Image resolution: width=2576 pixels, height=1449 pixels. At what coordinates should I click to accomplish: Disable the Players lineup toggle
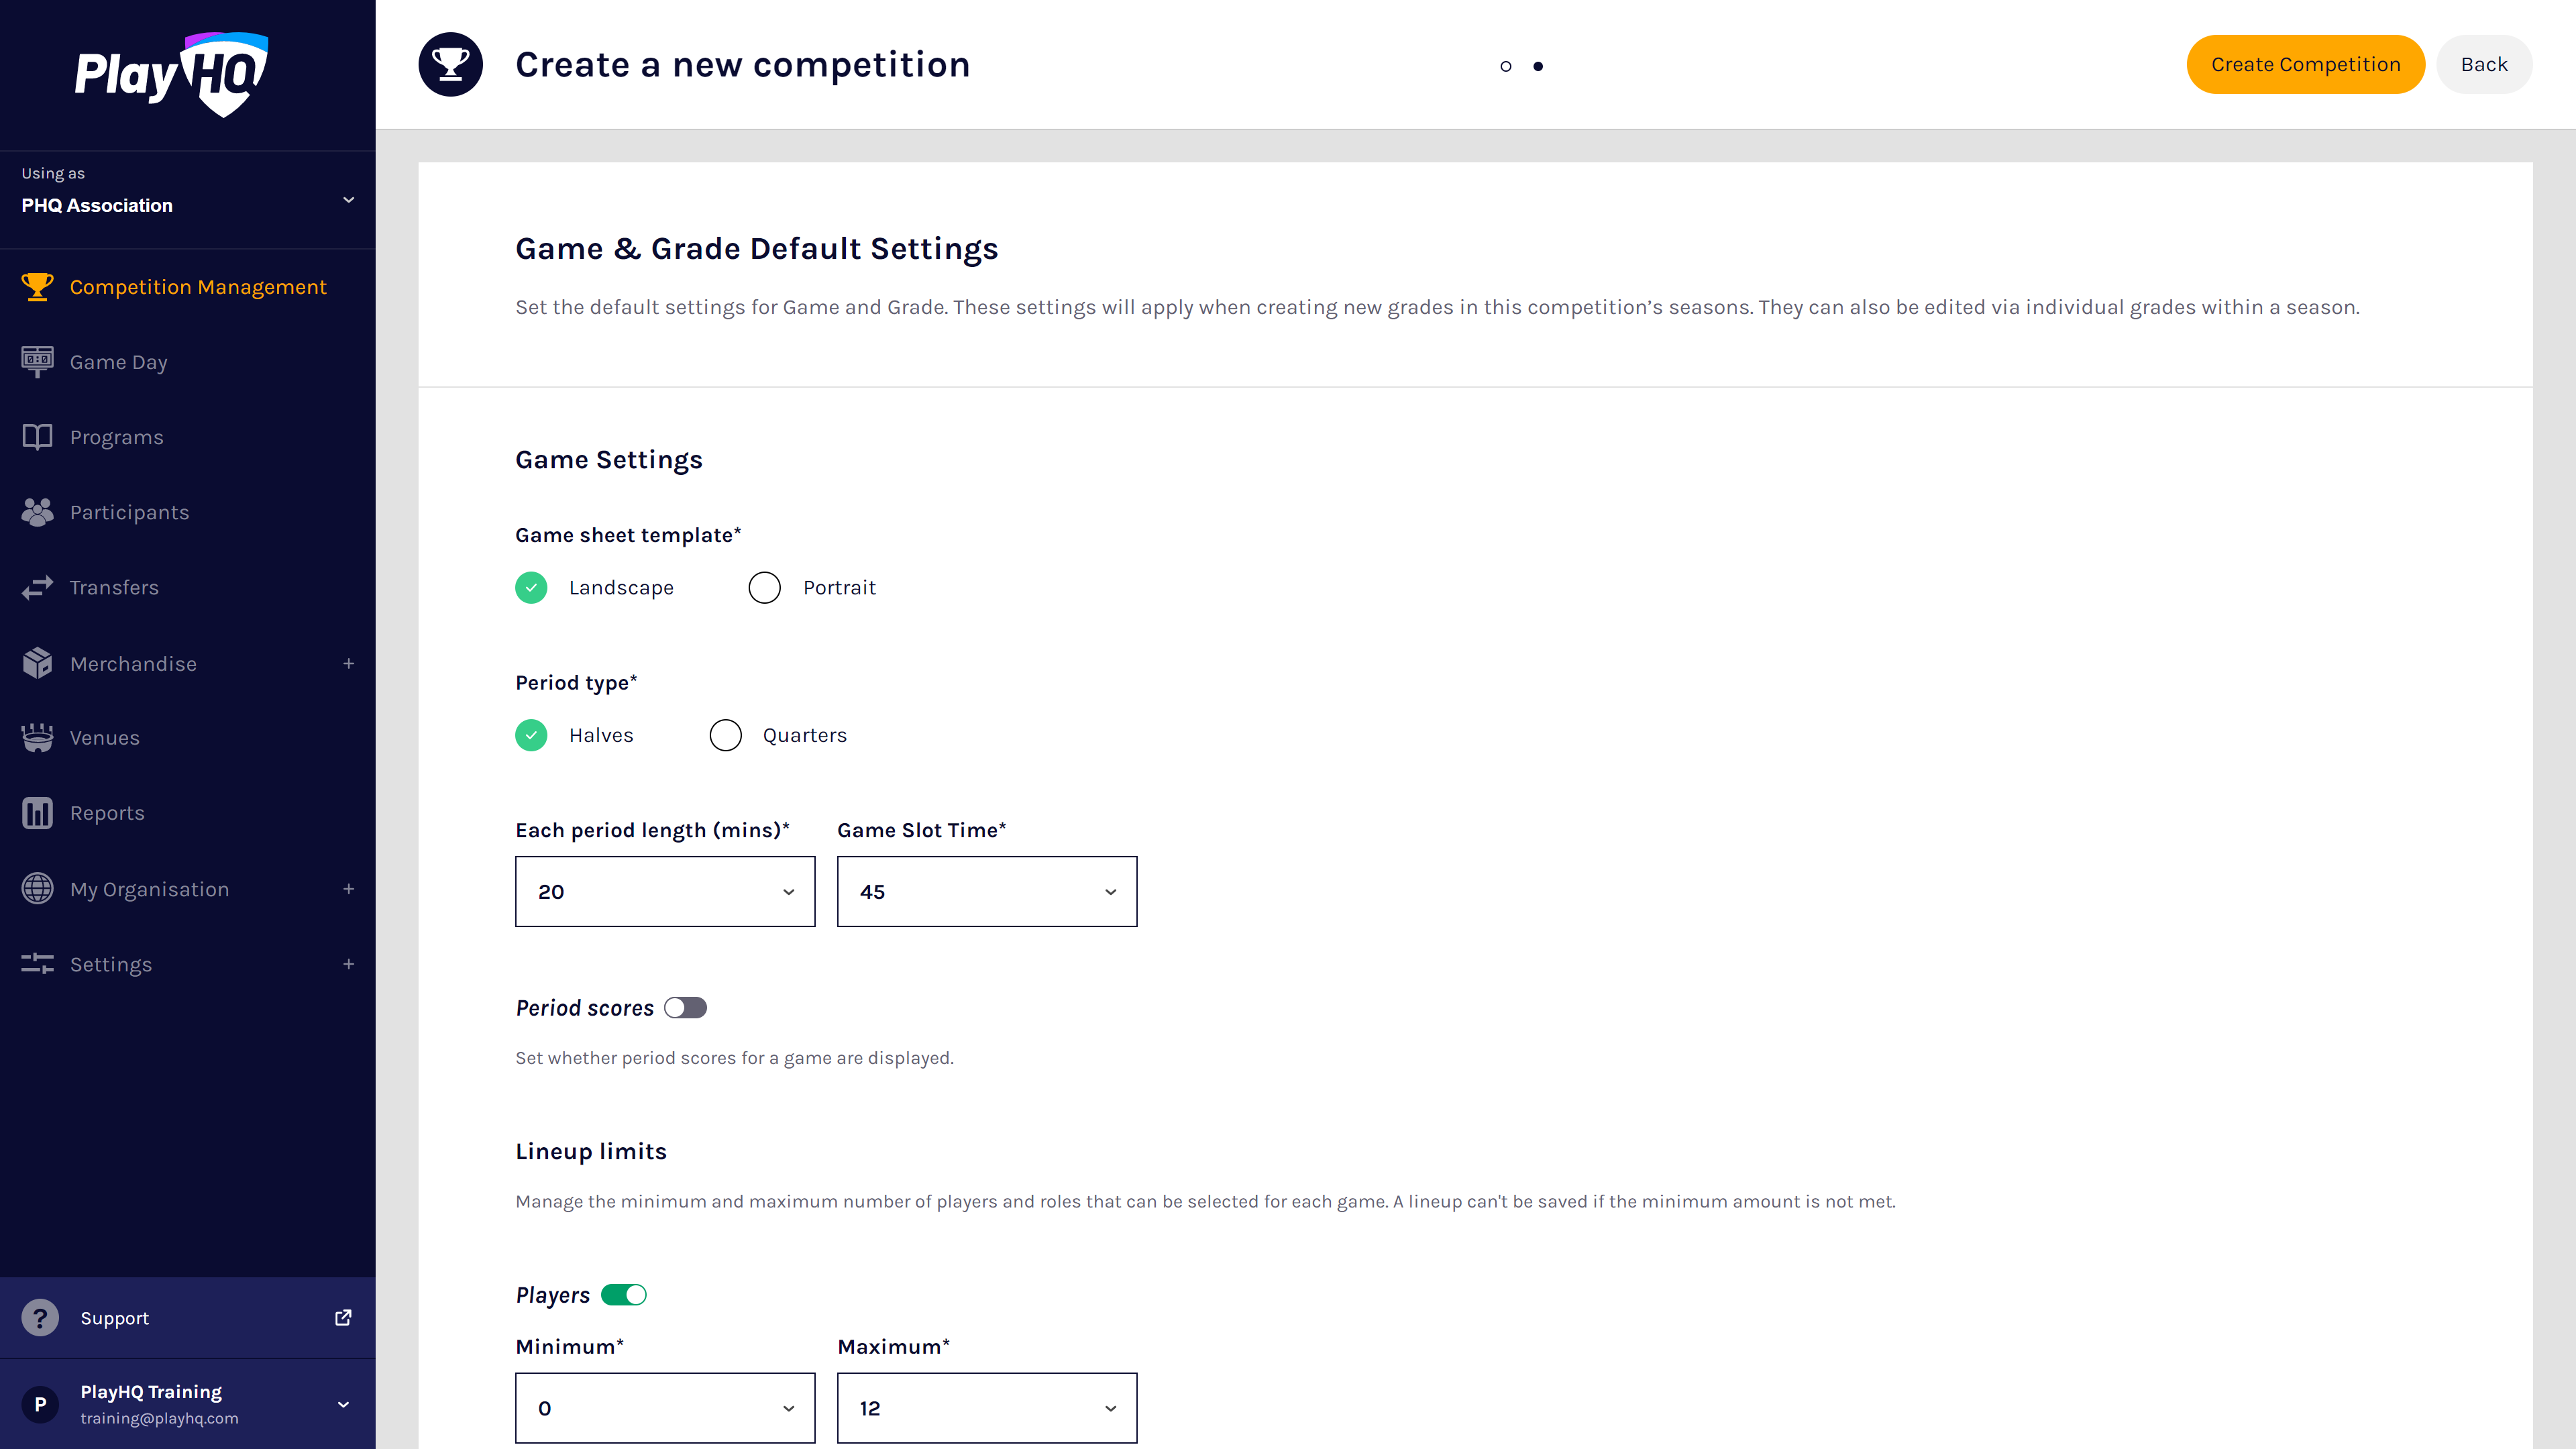(x=627, y=1294)
